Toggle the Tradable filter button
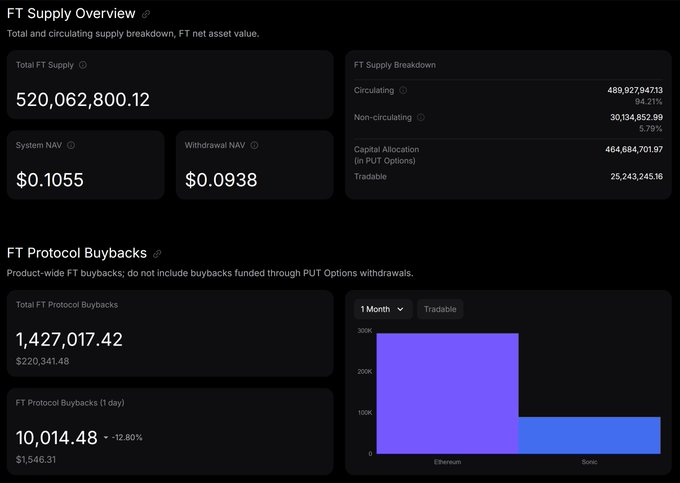Viewport: 680px width, 483px height. [440, 309]
